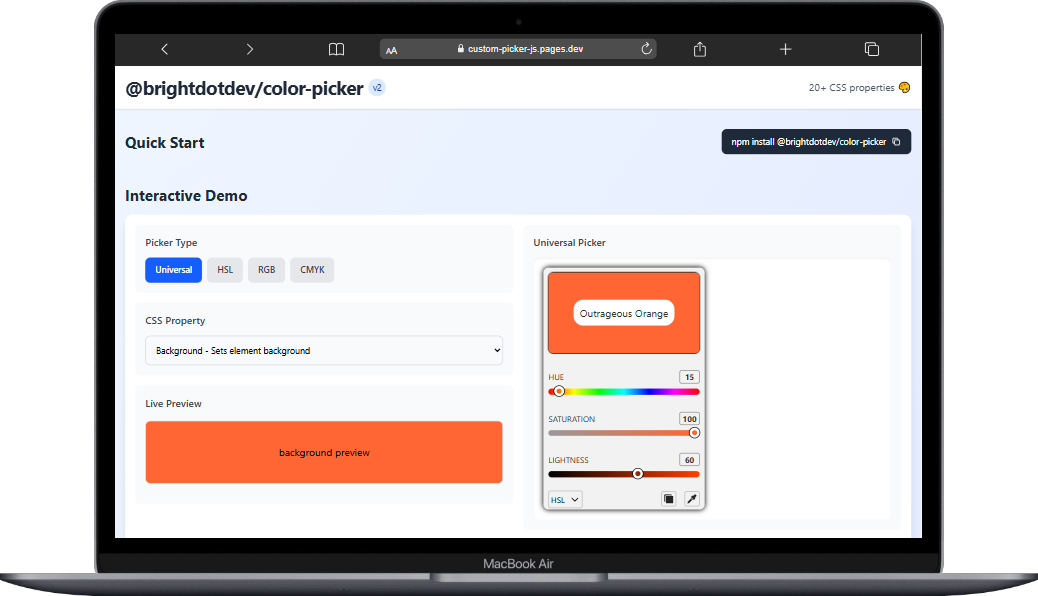Adjust the Hue slider handle
The width and height of the screenshot is (1038, 596).
(558, 391)
